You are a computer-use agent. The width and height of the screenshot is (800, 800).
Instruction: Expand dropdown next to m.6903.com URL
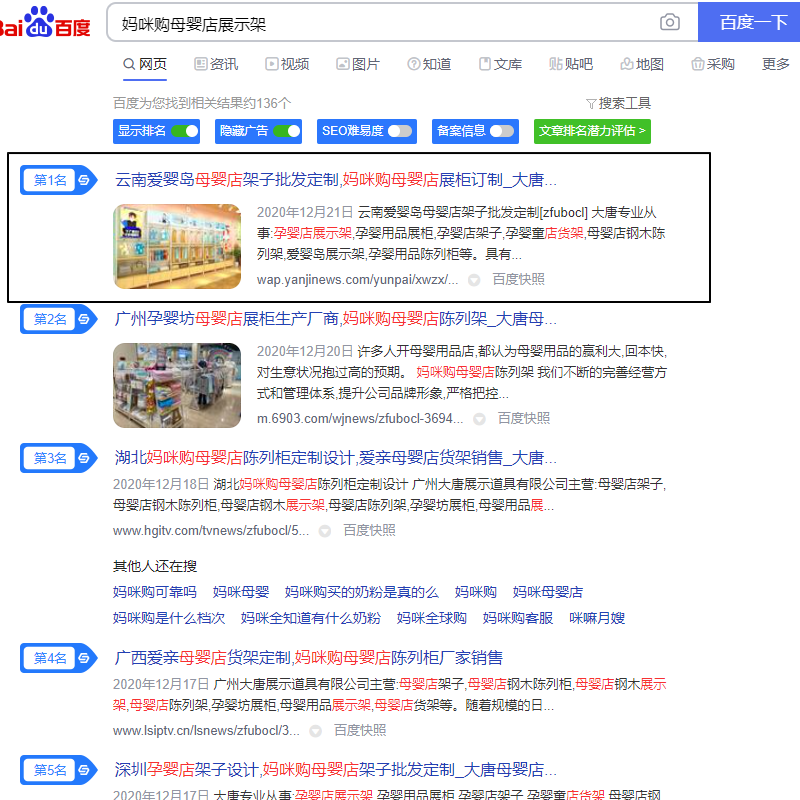(479, 419)
